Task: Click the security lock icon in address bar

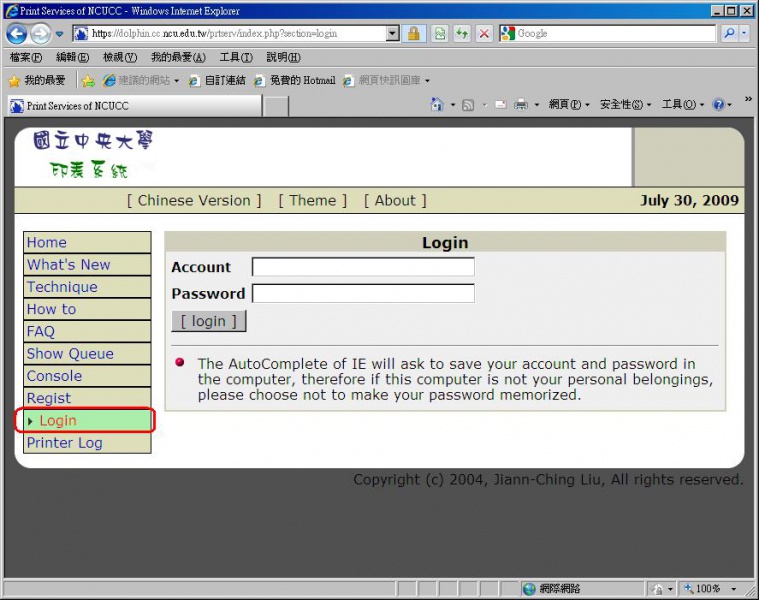Action: coord(413,33)
